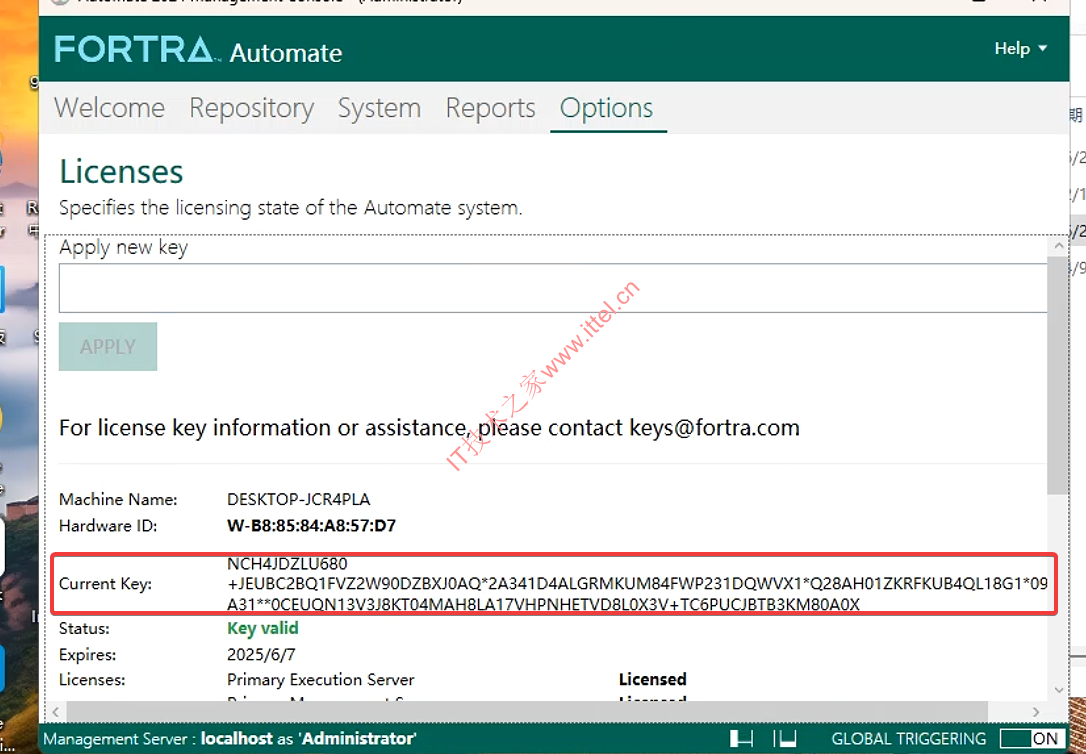This screenshot has height=754, width=1086.
Task: Click the left panel layout icon in status bar
Action: (741, 739)
